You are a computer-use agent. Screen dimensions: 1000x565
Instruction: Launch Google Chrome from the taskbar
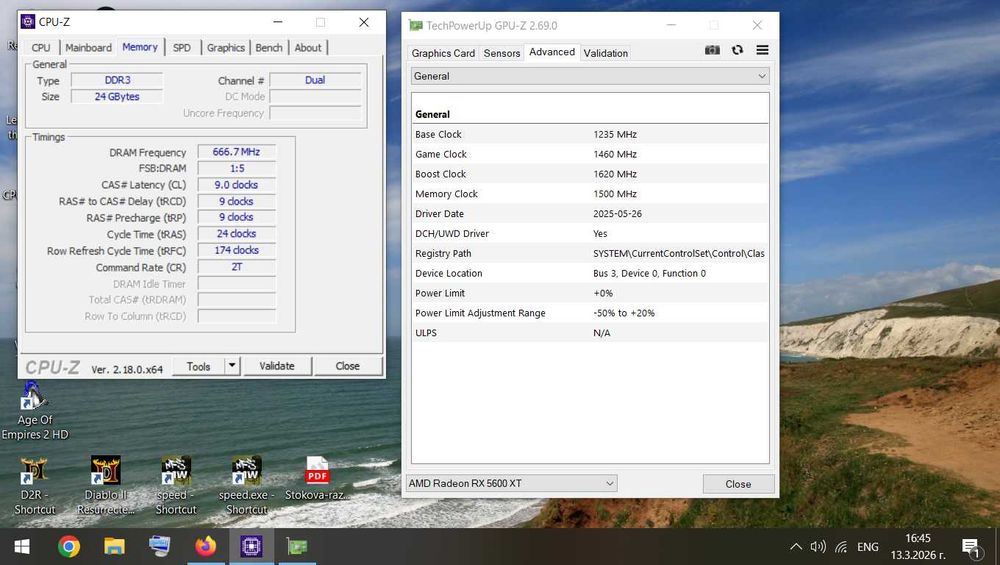tap(69, 547)
